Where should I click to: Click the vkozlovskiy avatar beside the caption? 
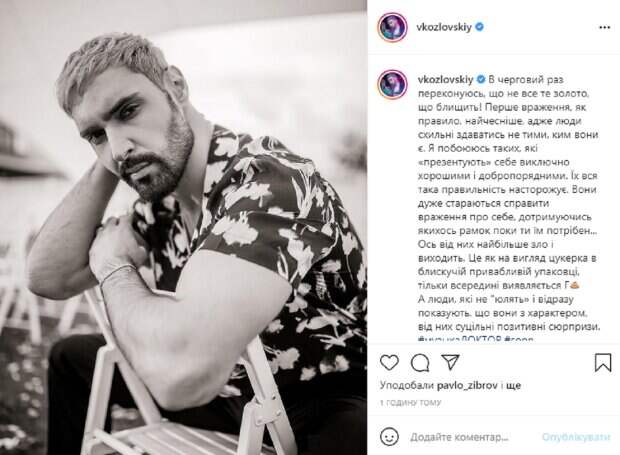(x=392, y=85)
